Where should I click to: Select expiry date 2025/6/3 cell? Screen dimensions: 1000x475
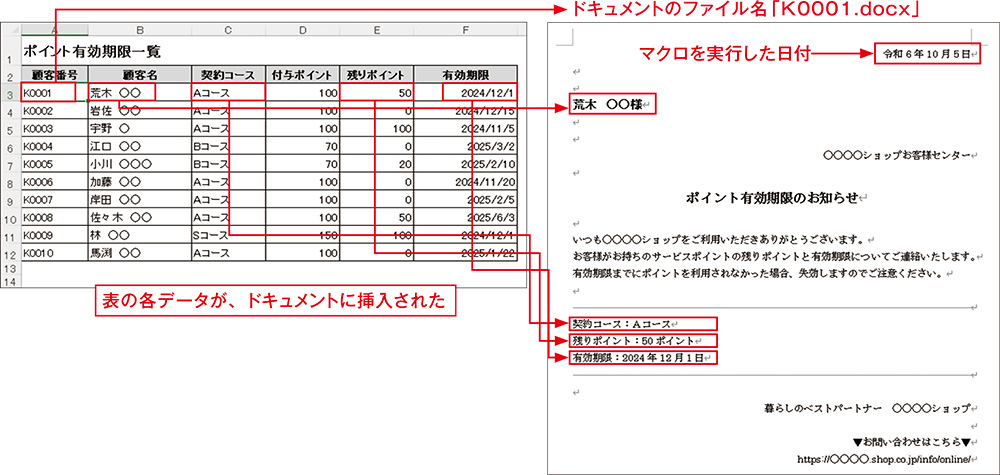point(466,217)
